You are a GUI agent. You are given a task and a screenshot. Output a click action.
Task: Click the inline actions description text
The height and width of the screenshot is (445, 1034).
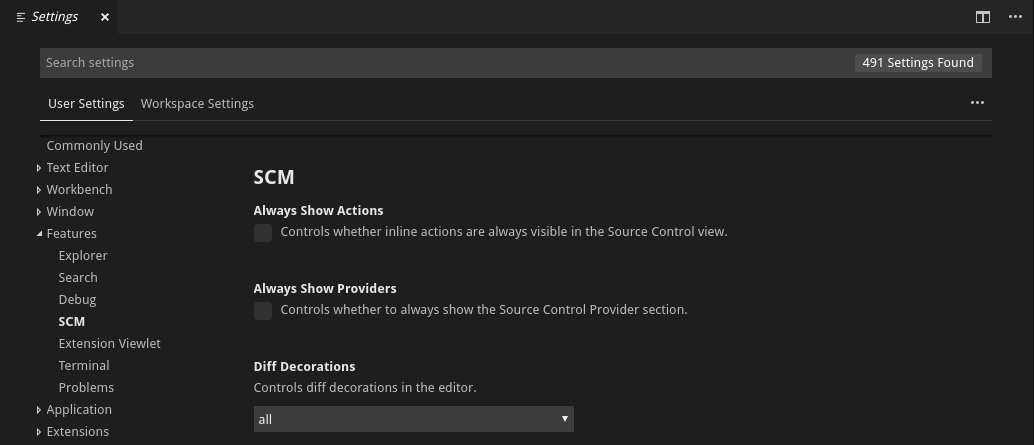pyautogui.click(x=504, y=231)
